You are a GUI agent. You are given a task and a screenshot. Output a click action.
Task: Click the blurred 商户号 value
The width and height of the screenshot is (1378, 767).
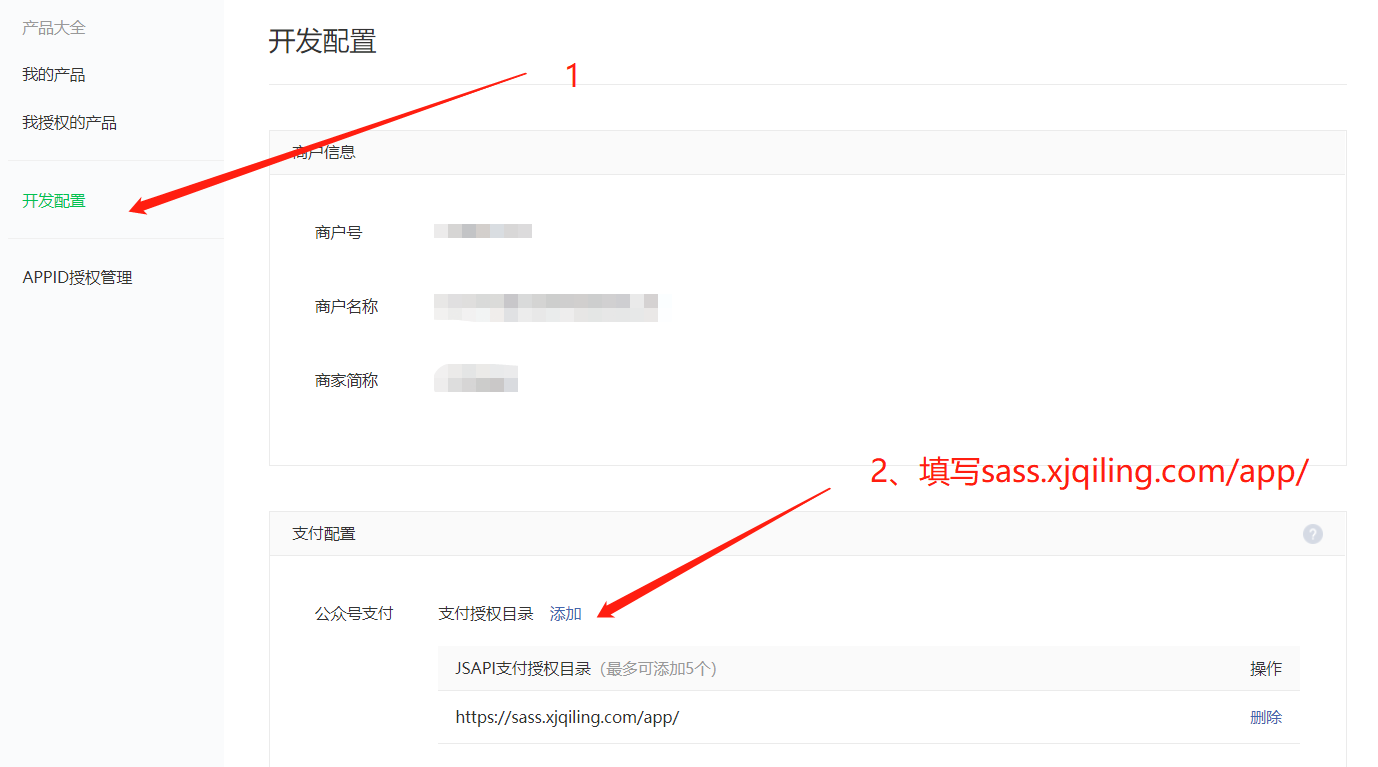pyautogui.click(x=483, y=232)
